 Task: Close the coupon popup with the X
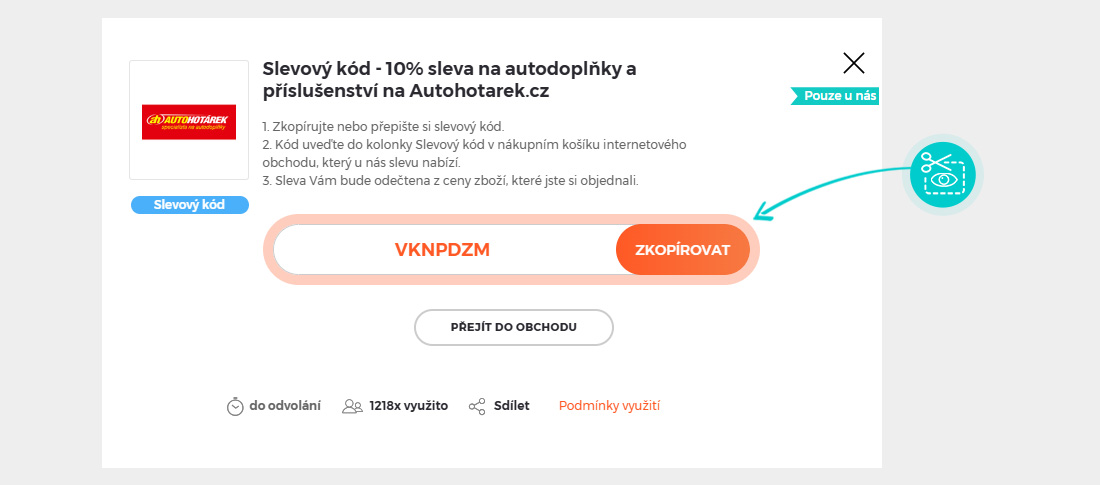[x=853, y=63]
